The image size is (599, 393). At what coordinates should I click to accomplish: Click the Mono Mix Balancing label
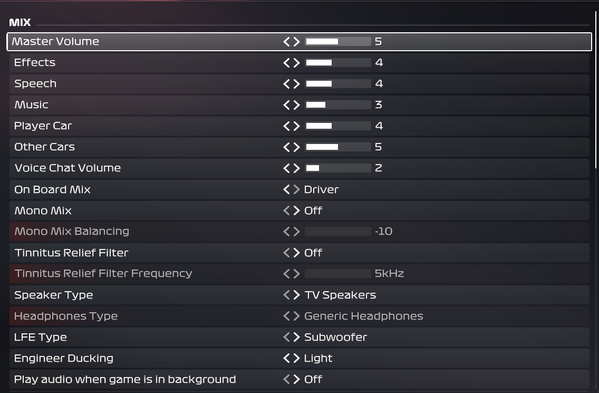tap(72, 231)
